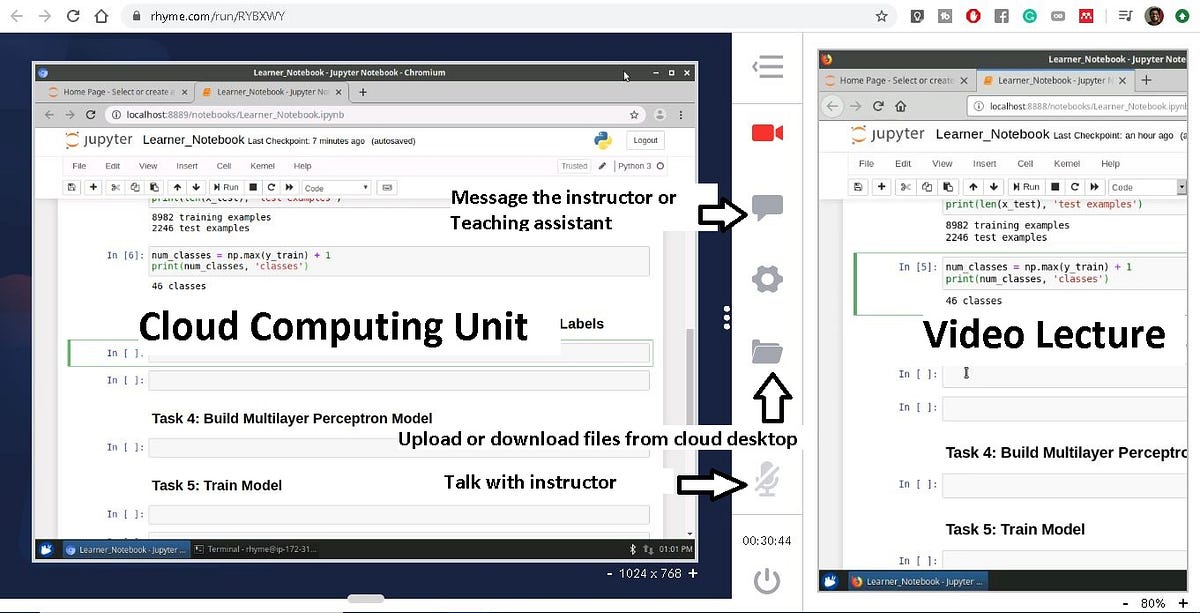Viewport: 1200px width, 613px height.
Task: Open the Rhyme settings gear
Action: pos(766,279)
